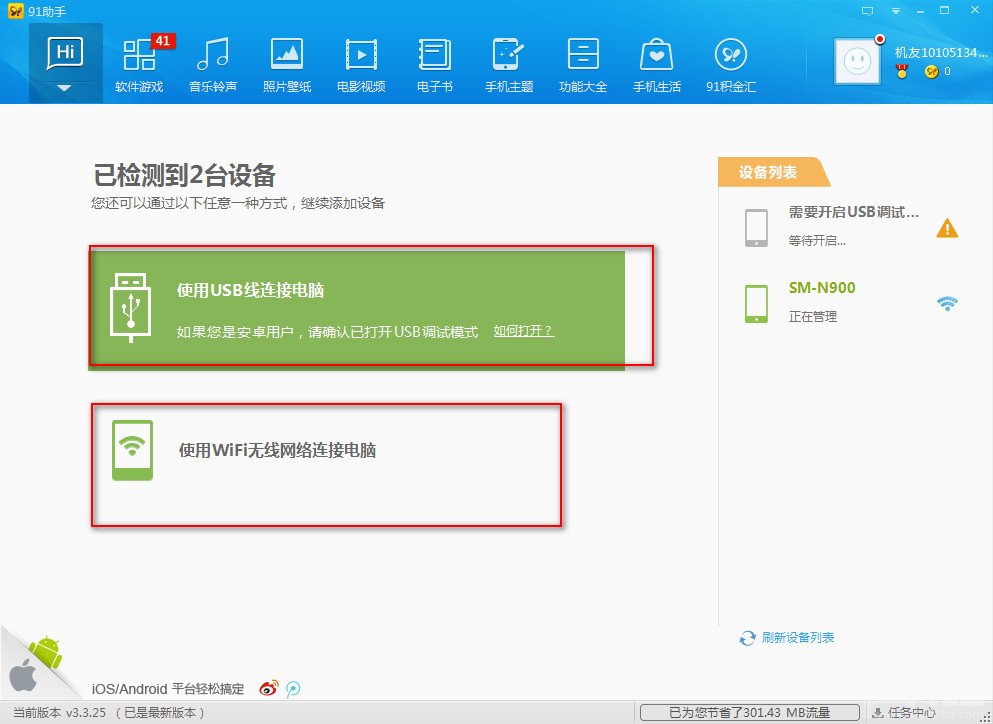Select device 需要开启USB调试

(x=852, y=227)
